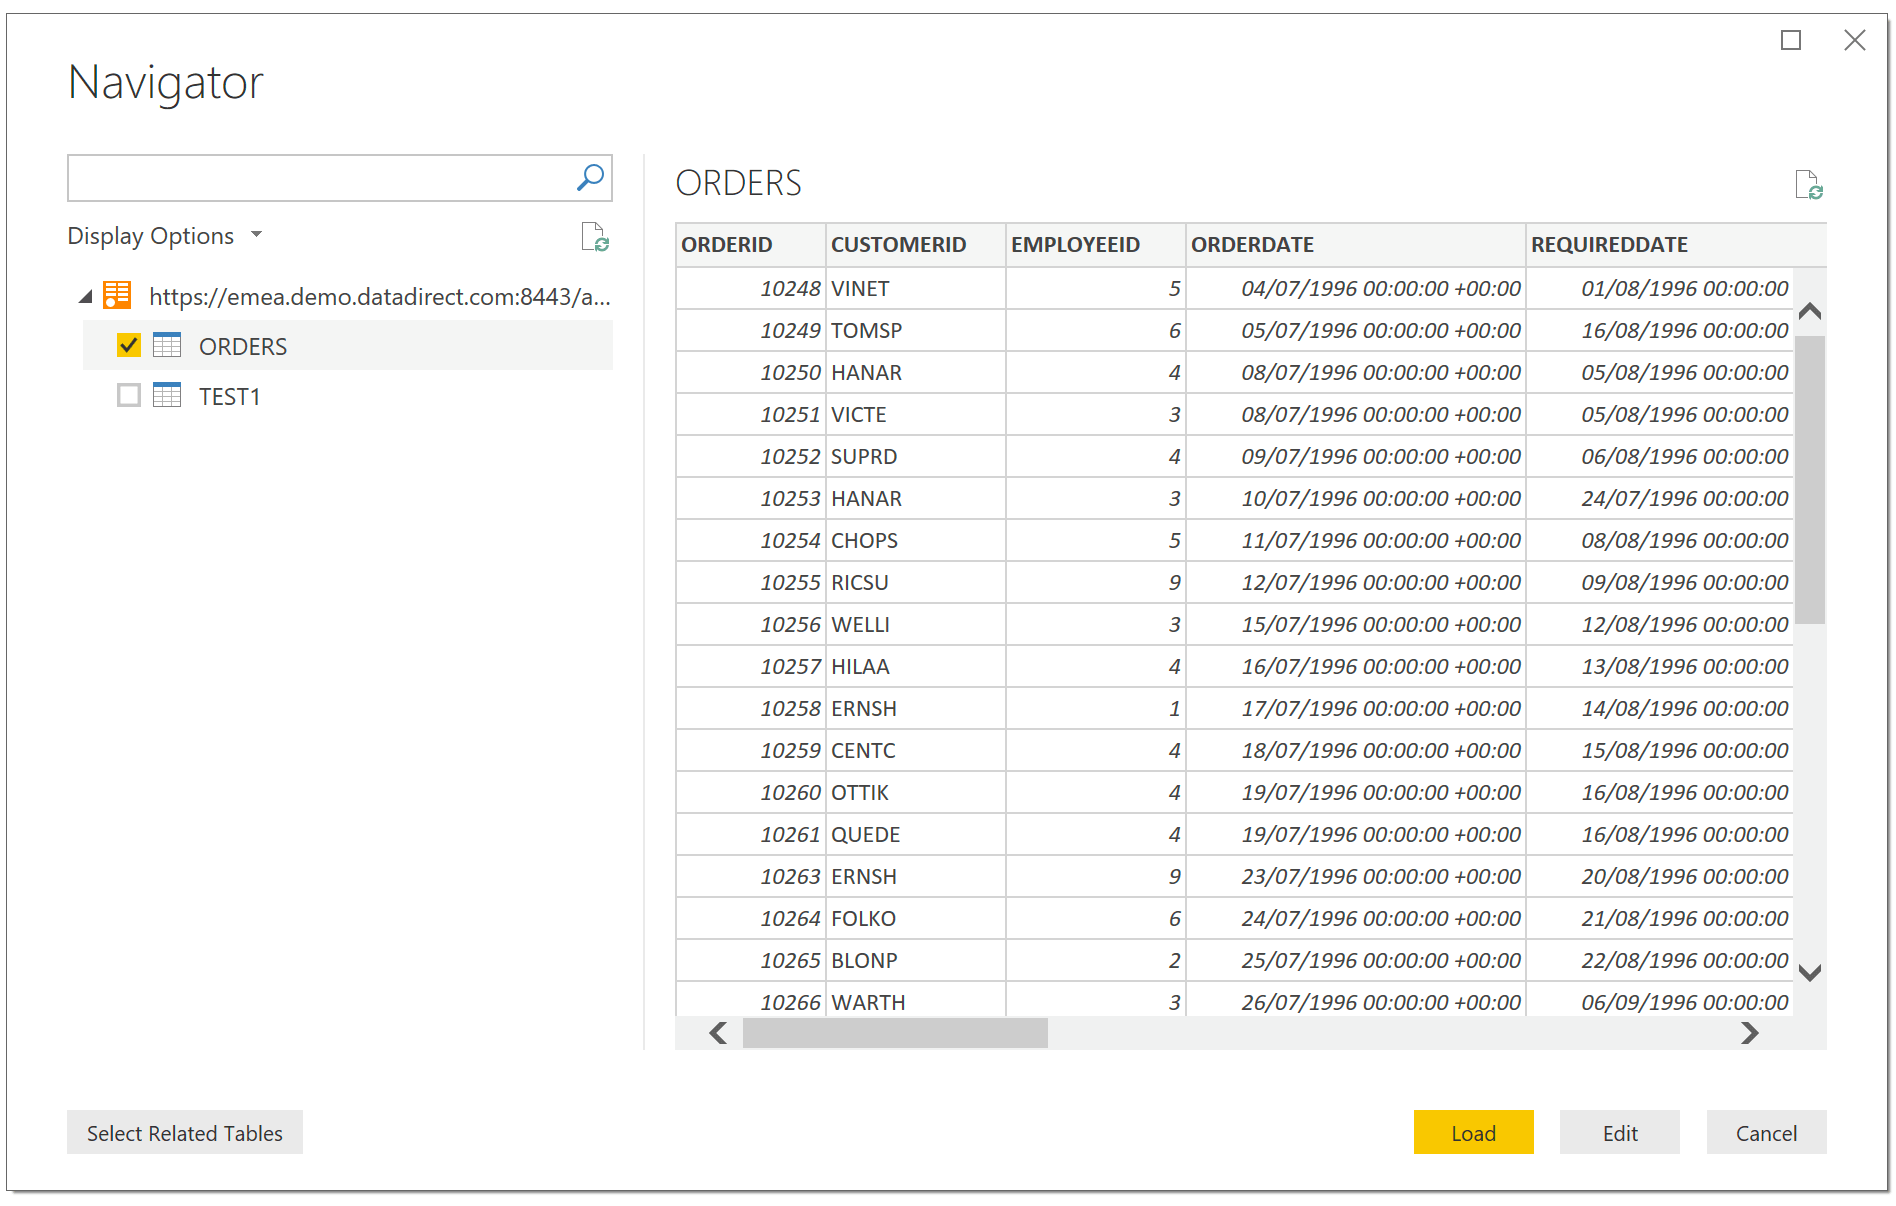1896x1206 pixels.
Task: Open the query in Edit mode
Action: [1619, 1132]
